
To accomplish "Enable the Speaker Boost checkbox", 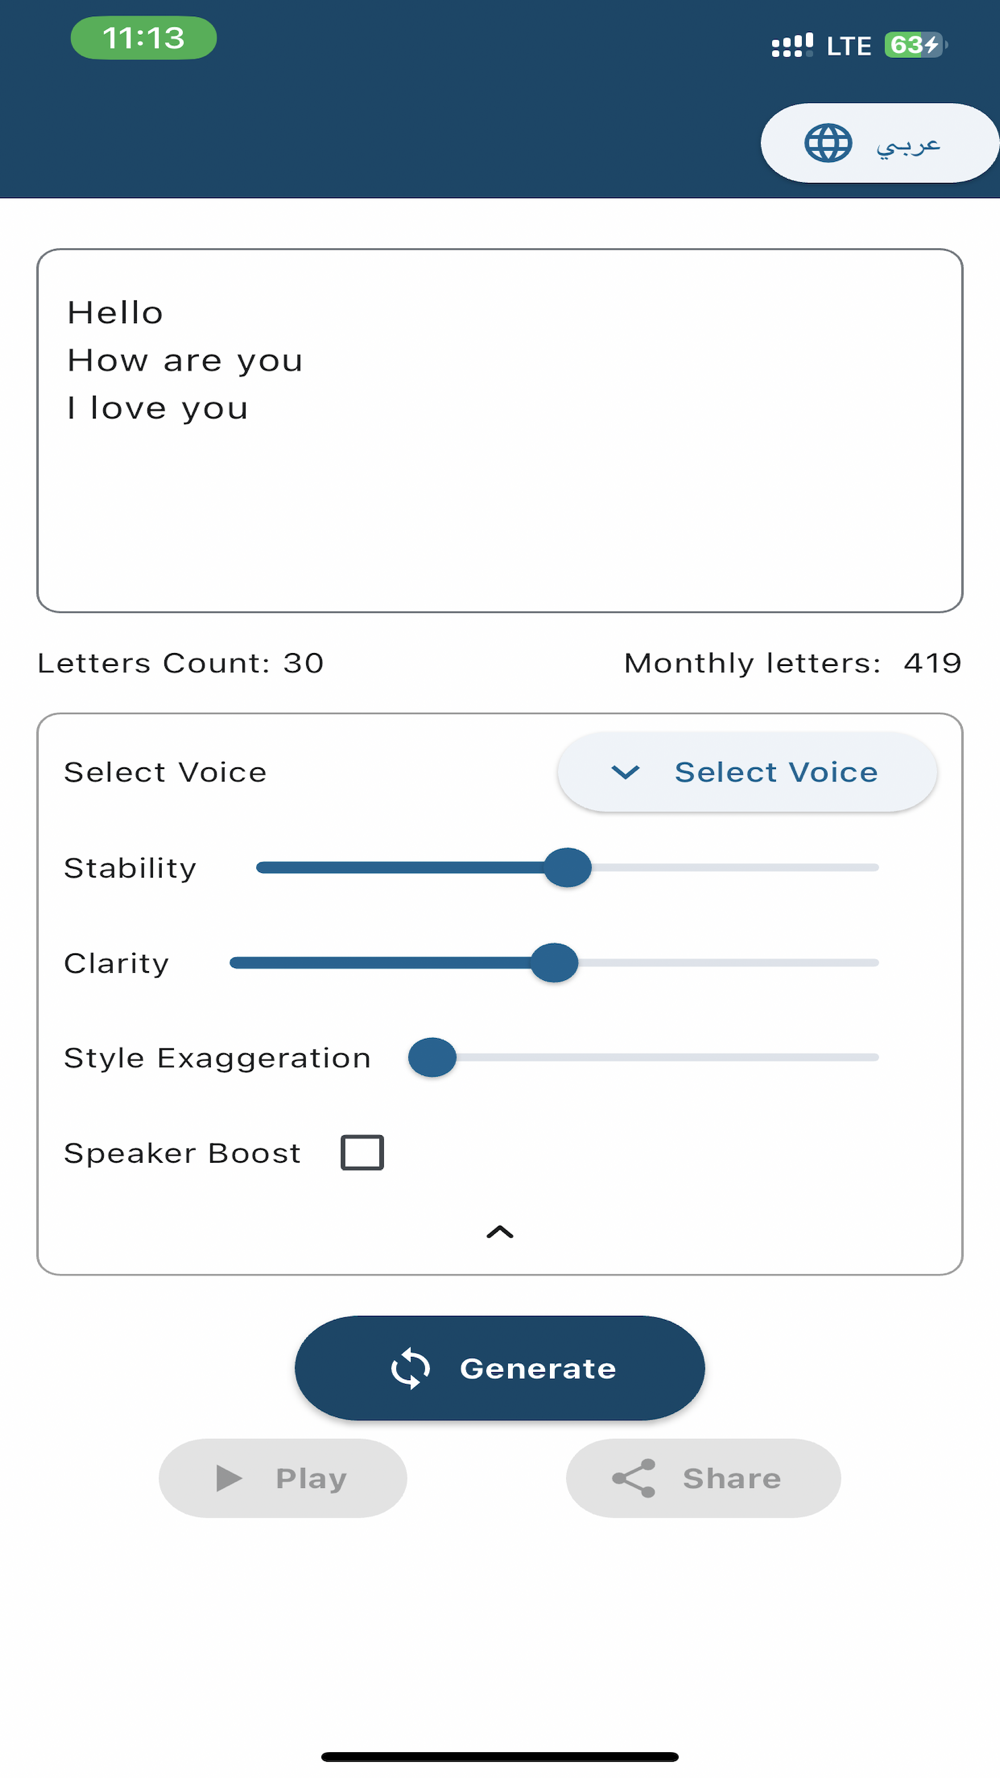I will tap(362, 1152).
